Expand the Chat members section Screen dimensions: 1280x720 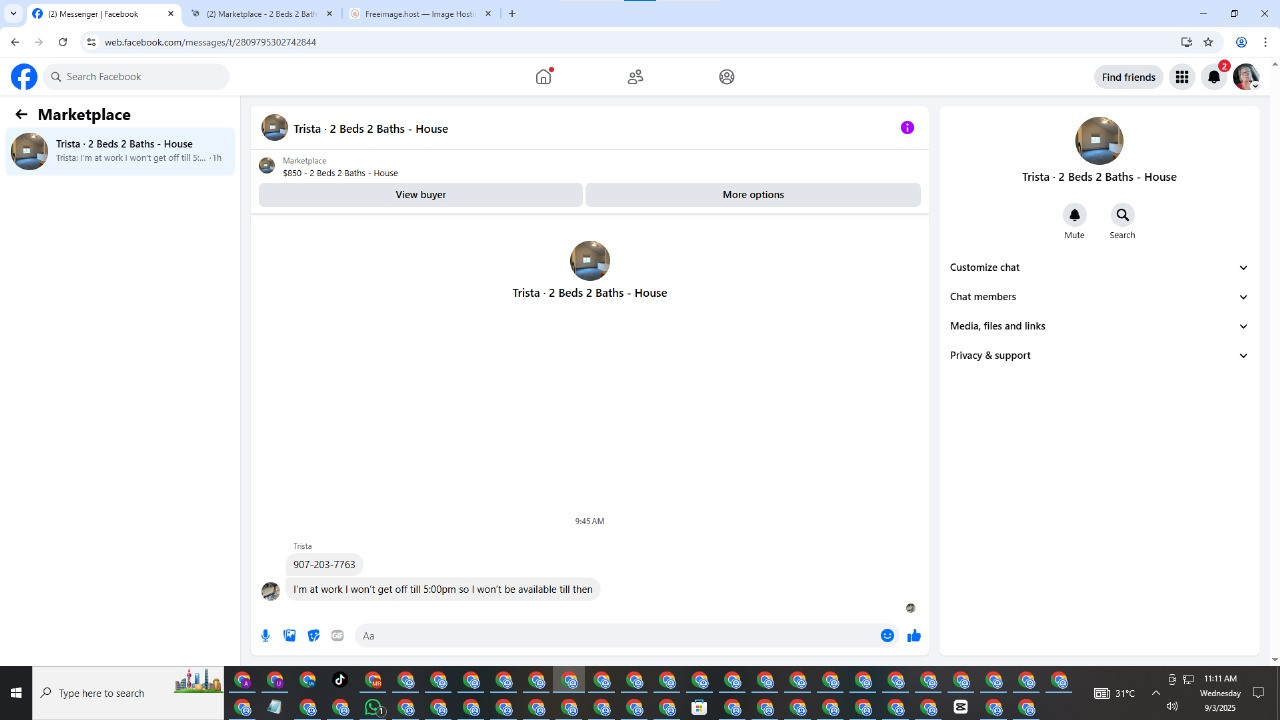click(1099, 297)
